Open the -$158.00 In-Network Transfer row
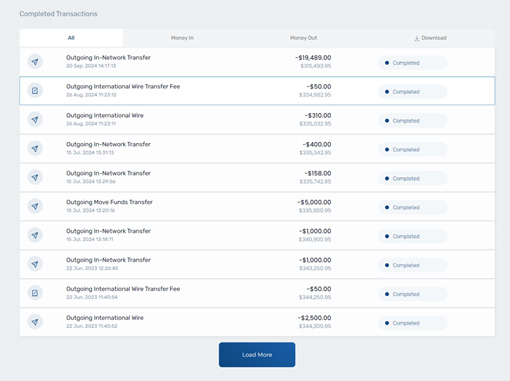This screenshot has width=510, height=381. (257, 177)
